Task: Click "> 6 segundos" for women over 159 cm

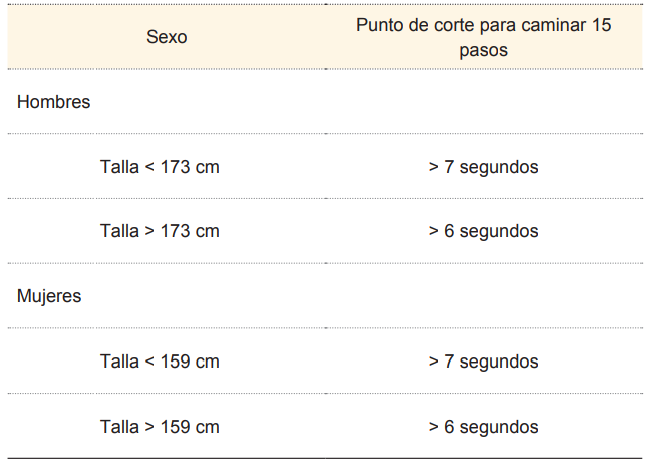Action: [483, 427]
